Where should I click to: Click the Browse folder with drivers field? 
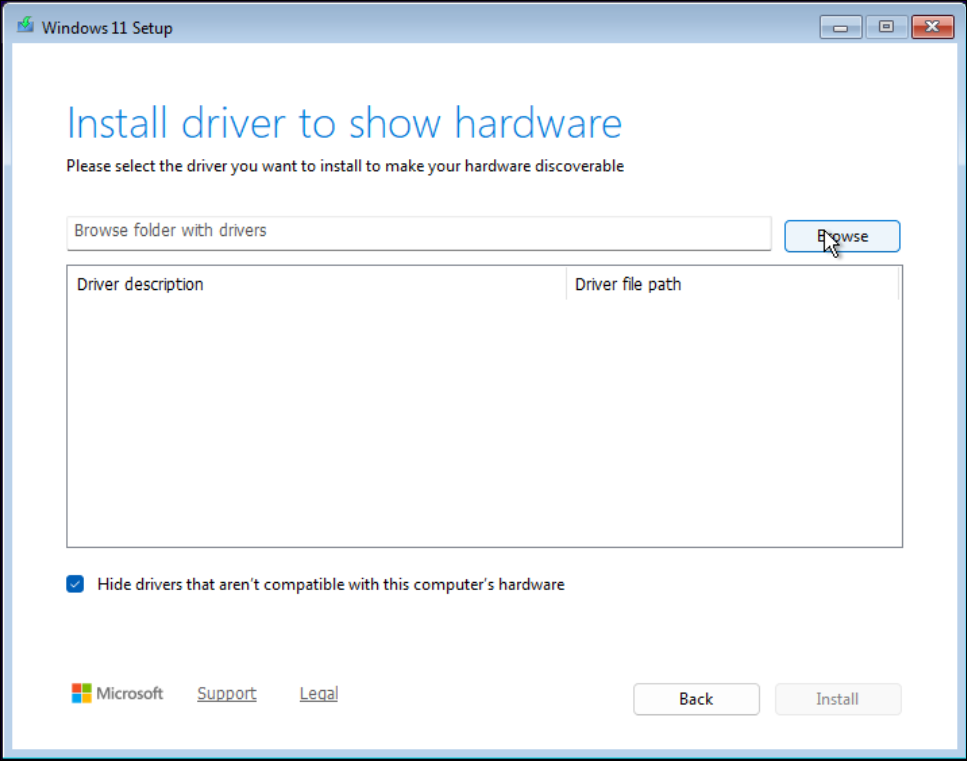419,232
